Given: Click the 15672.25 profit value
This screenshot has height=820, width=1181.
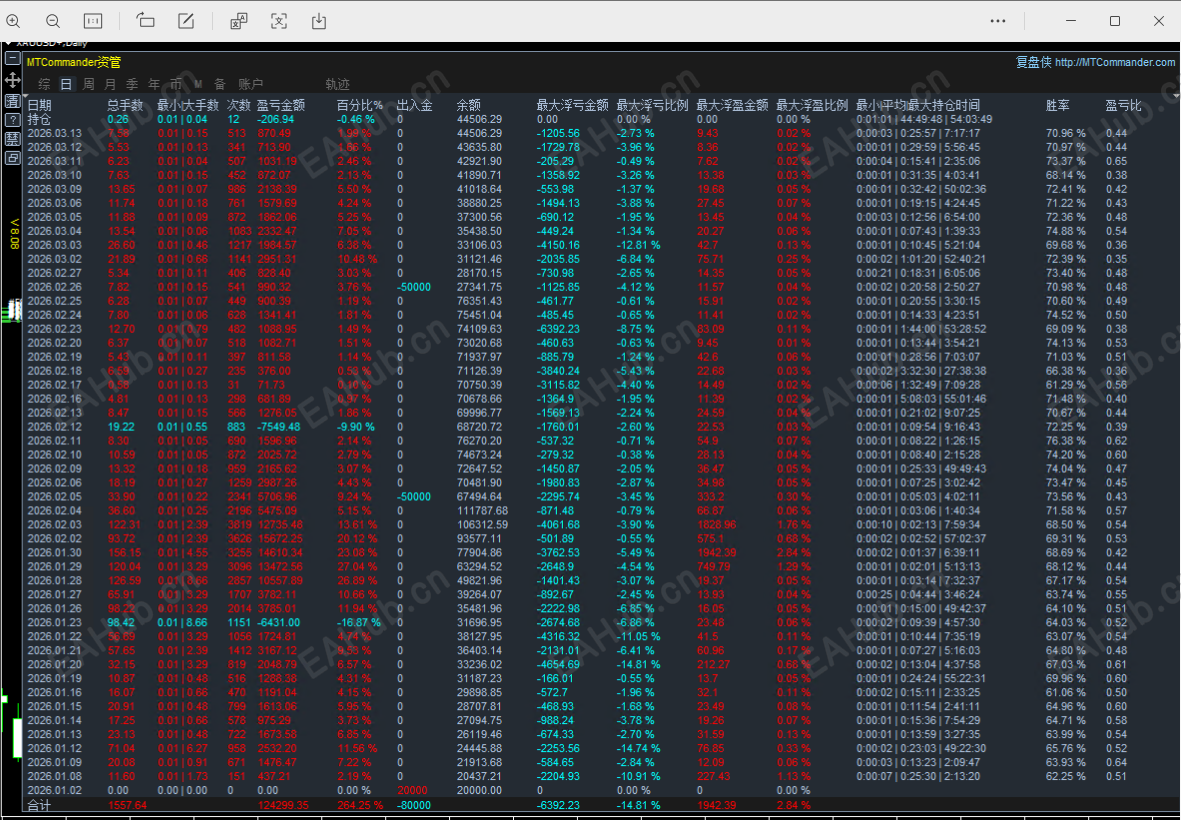Looking at the screenshot, I should pyautogui.click(x=280, y=539).
